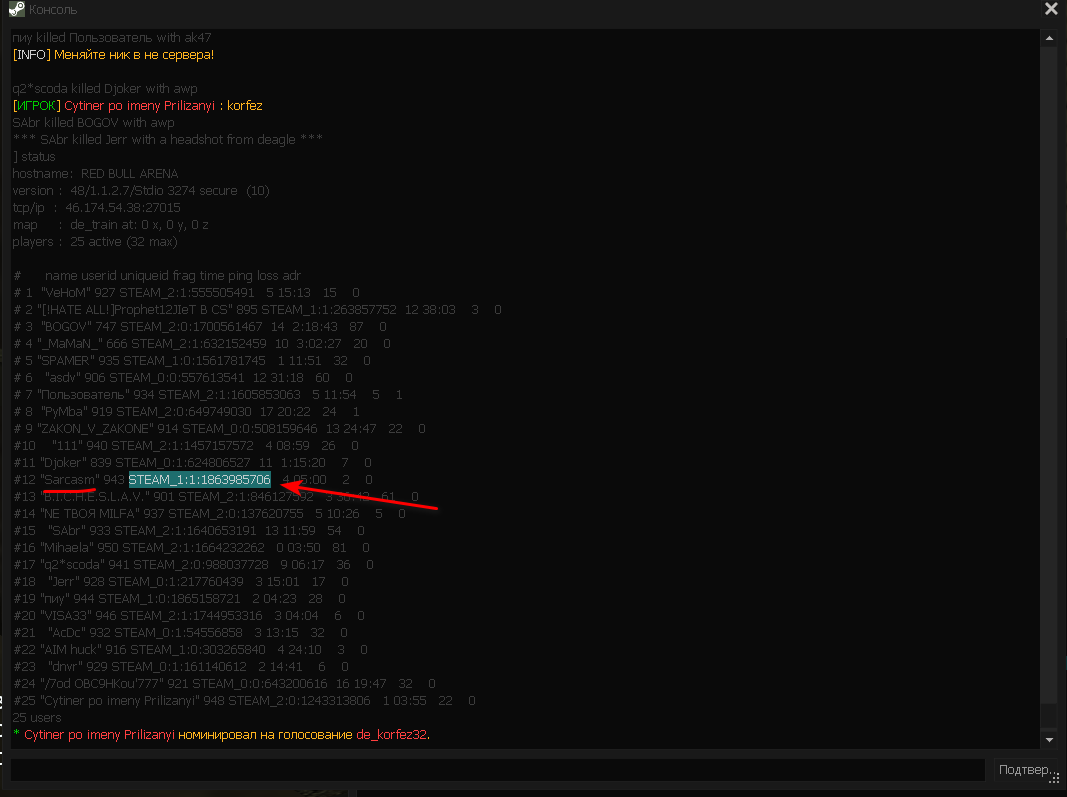Click the yellow INFO message line
Screen dimensions: 1067x797
point(113,54)
